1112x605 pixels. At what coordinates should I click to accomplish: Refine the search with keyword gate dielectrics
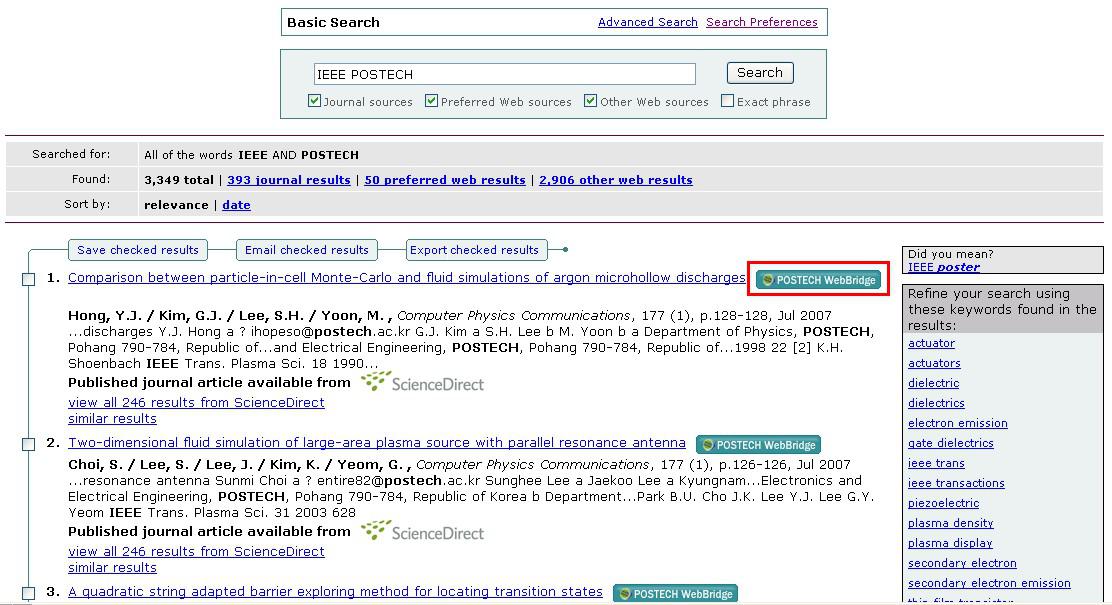tap(950, 443)
